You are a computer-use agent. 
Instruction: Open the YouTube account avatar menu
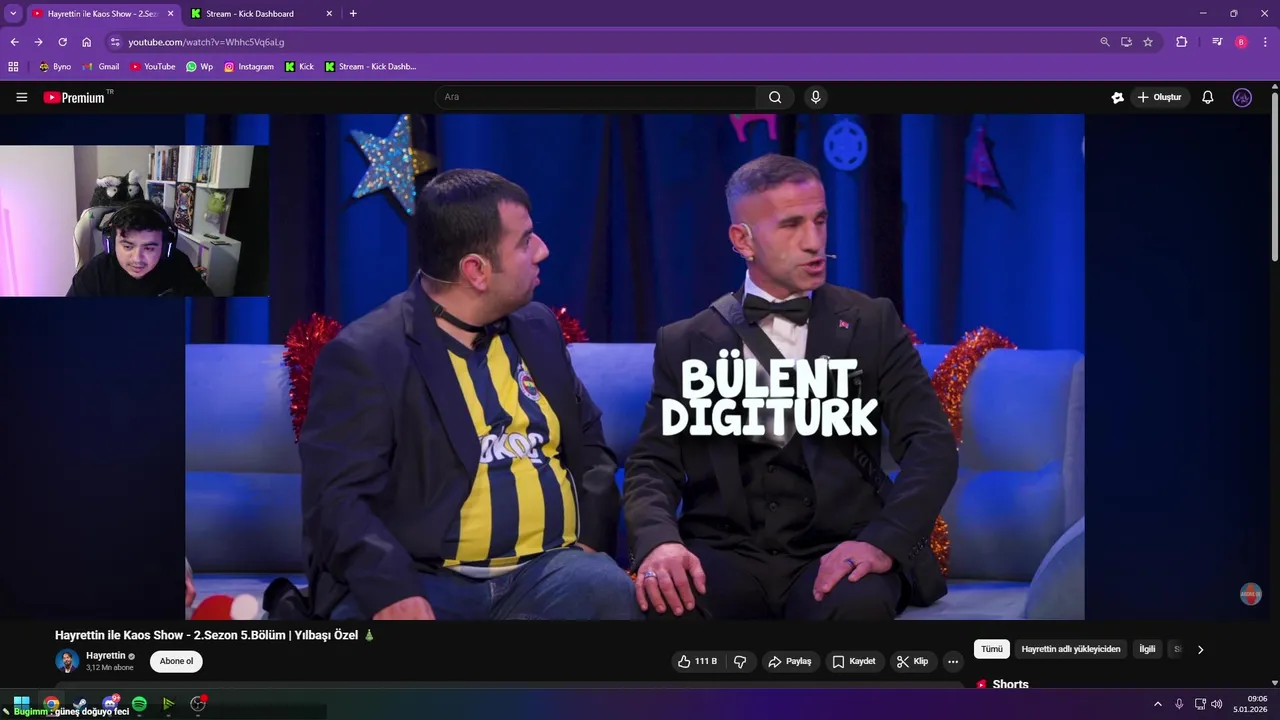click(x=1242, y=97)
